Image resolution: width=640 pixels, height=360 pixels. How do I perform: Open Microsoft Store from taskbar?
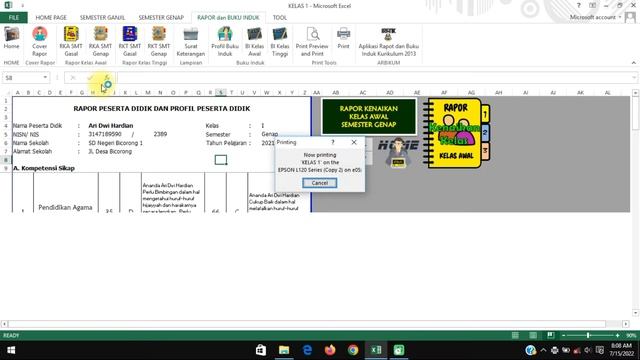[261, 350]
